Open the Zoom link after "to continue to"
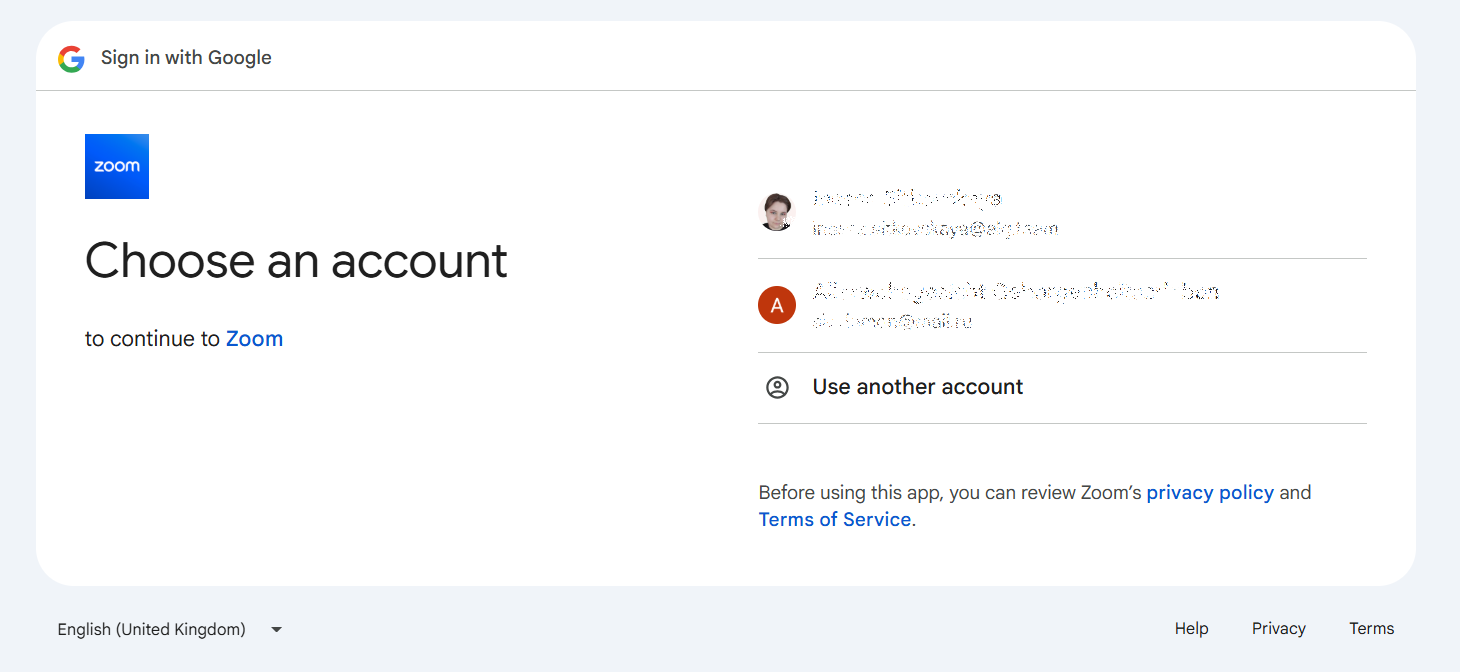The width and height of the screenshot is (1460, 672). [254, 339]
